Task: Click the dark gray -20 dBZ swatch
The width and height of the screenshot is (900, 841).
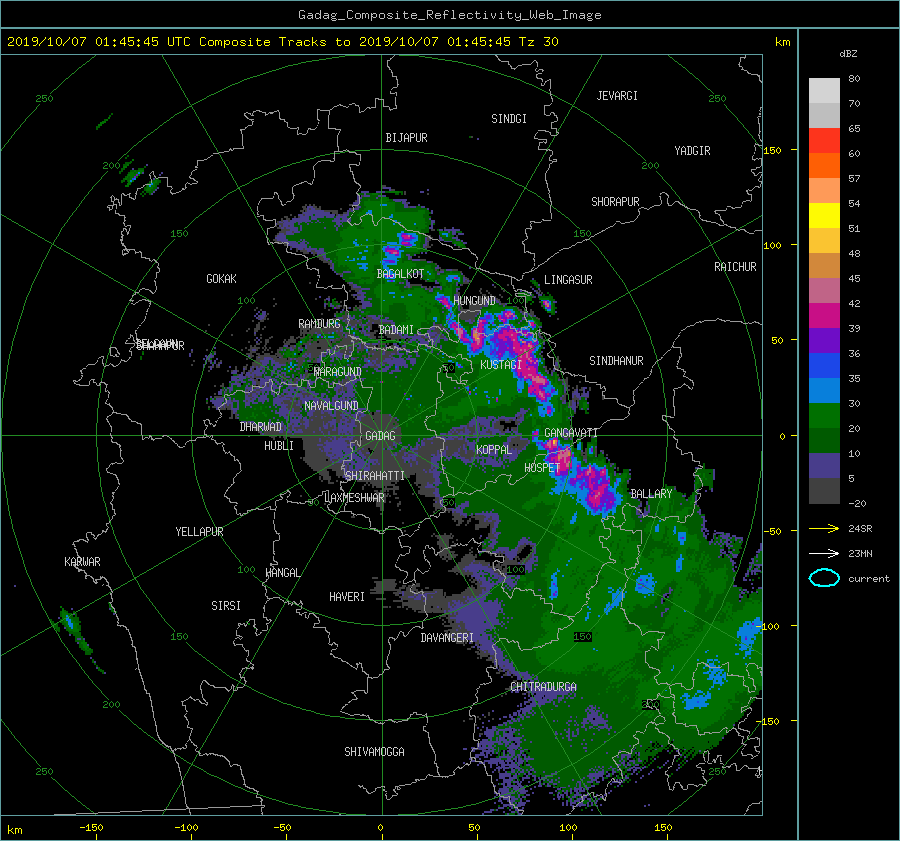Action: tap(824, 490)
